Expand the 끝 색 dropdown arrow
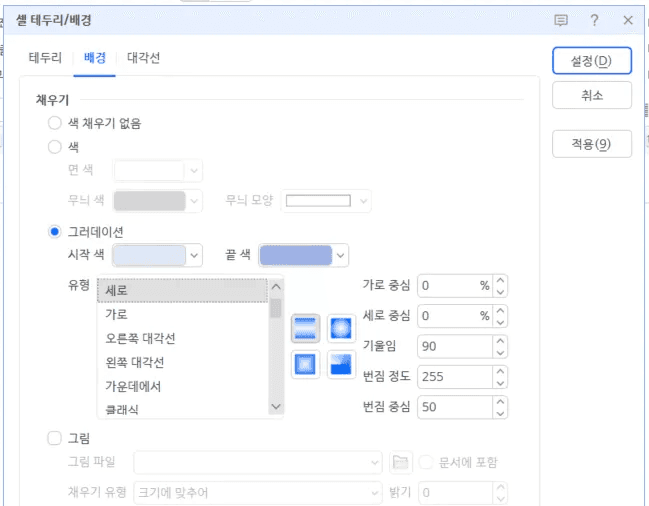 tap(340, 256)
